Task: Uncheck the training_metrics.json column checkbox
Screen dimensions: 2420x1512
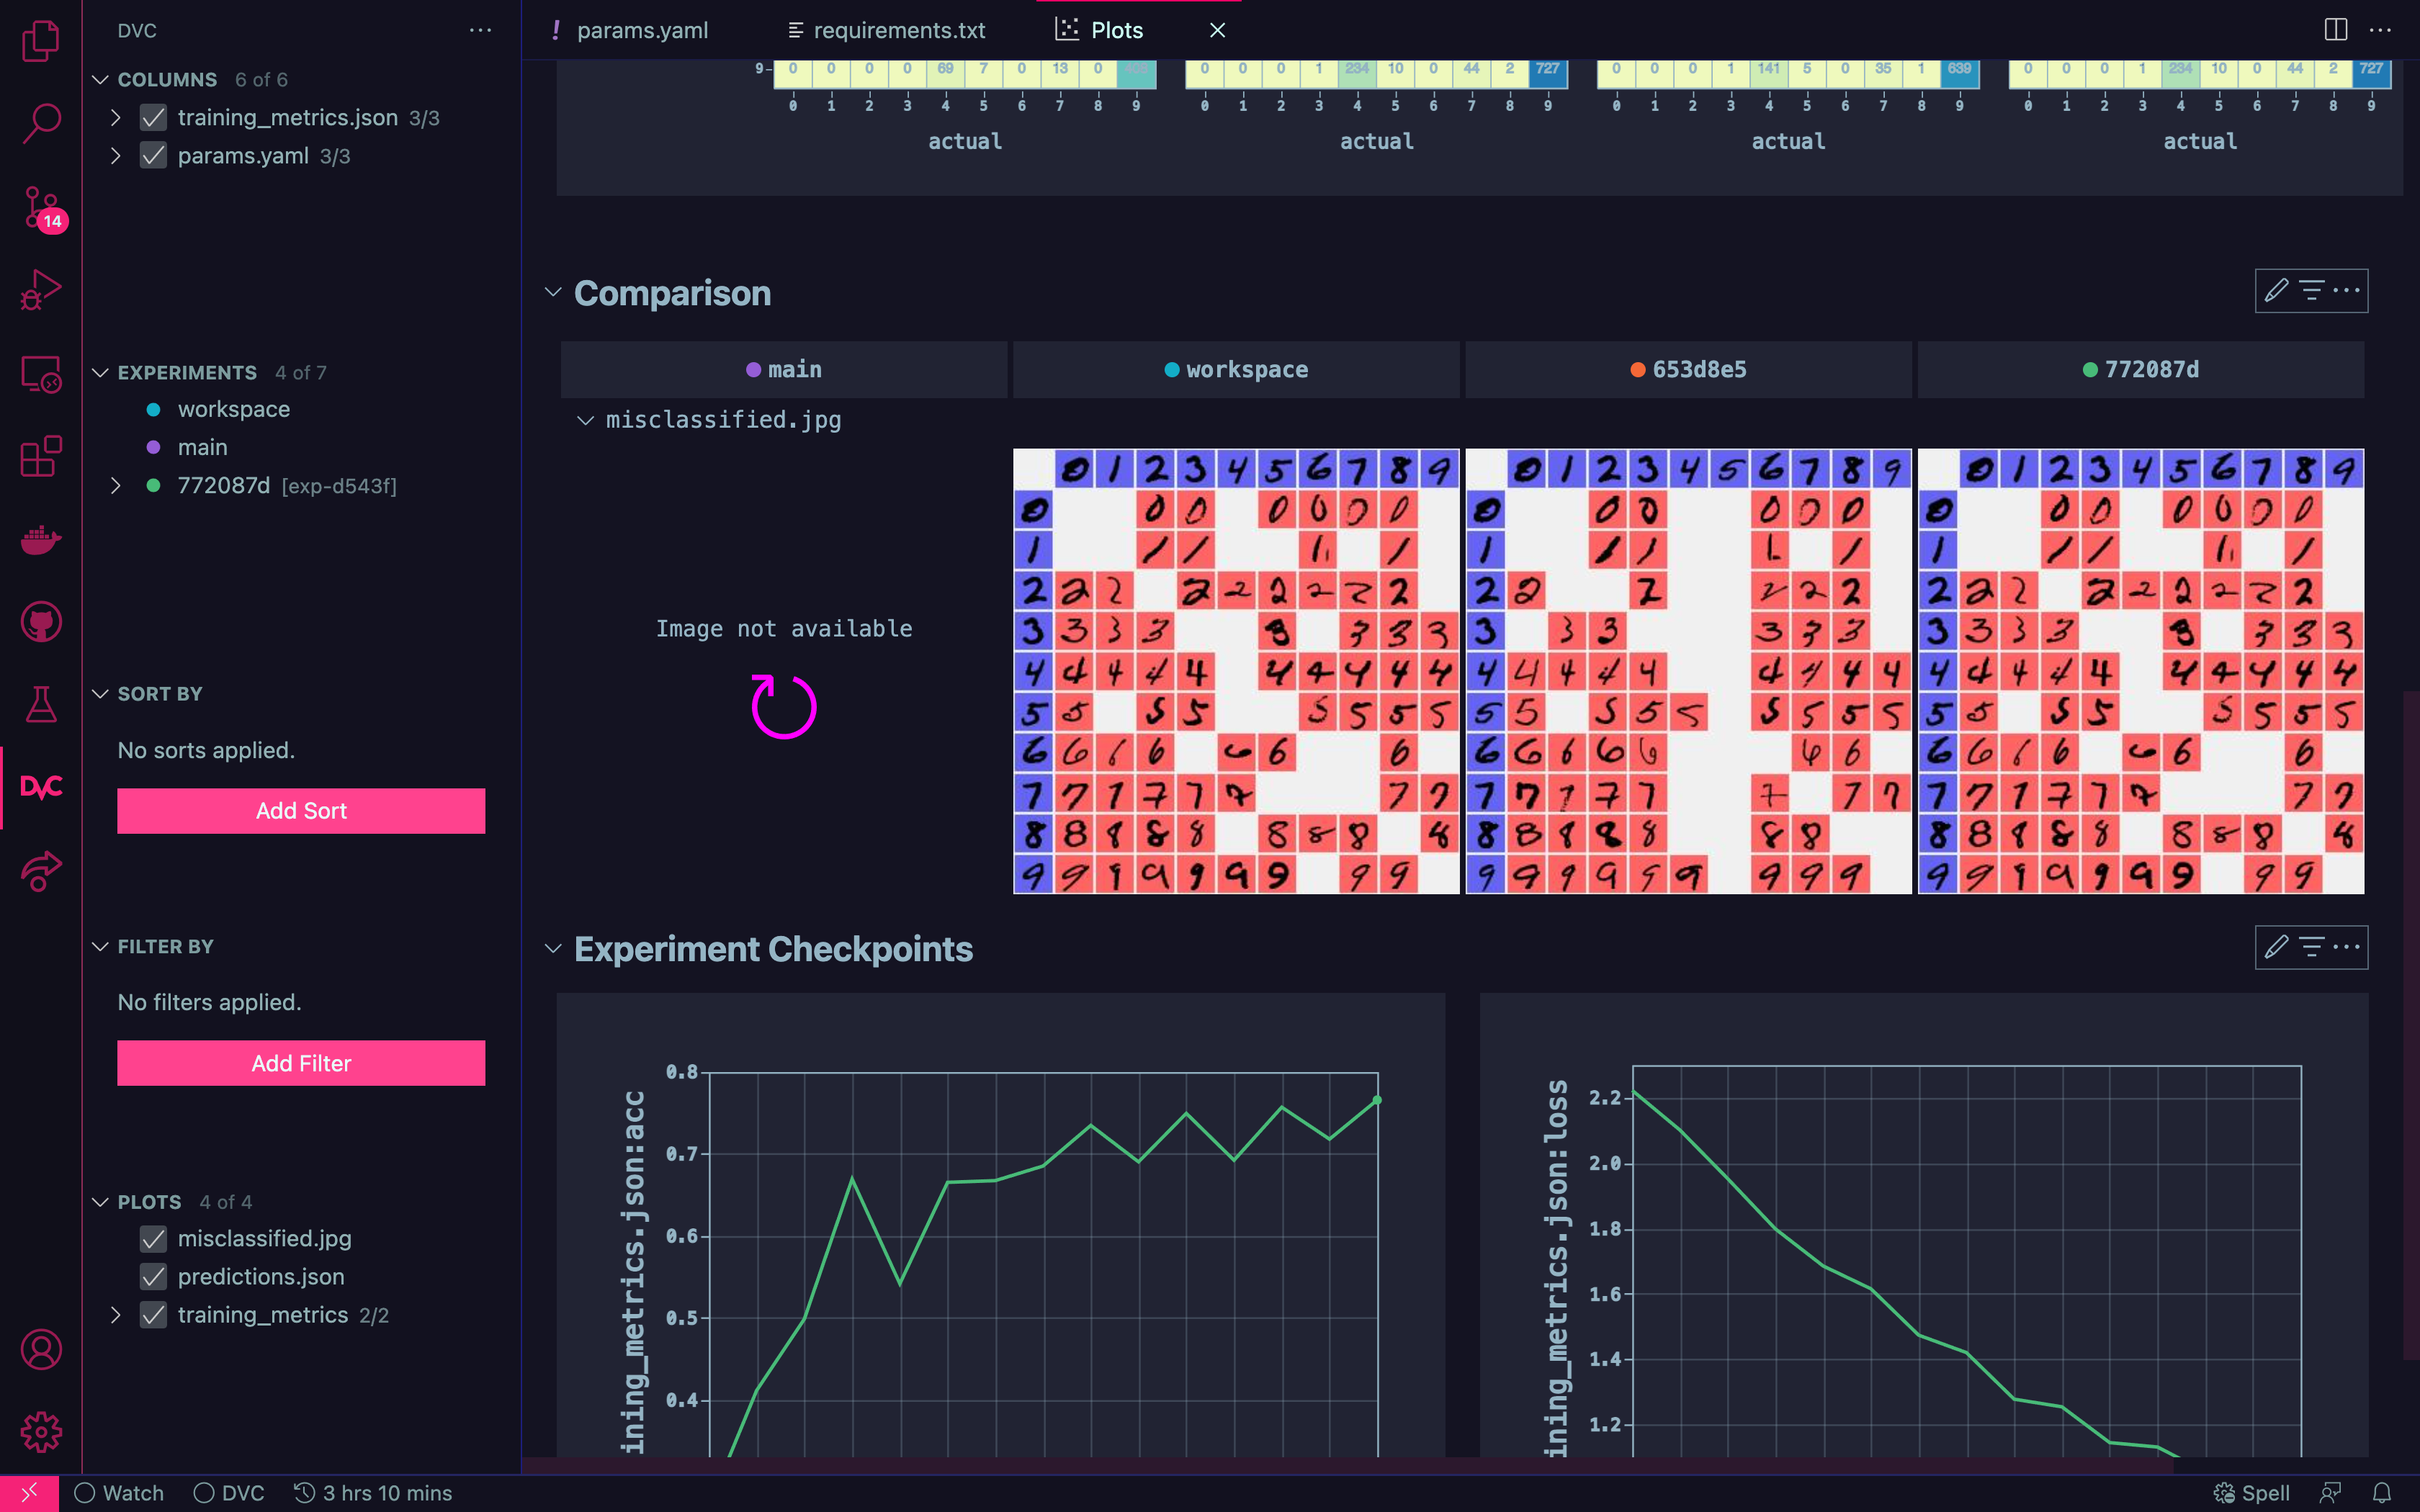Action: 153,118
